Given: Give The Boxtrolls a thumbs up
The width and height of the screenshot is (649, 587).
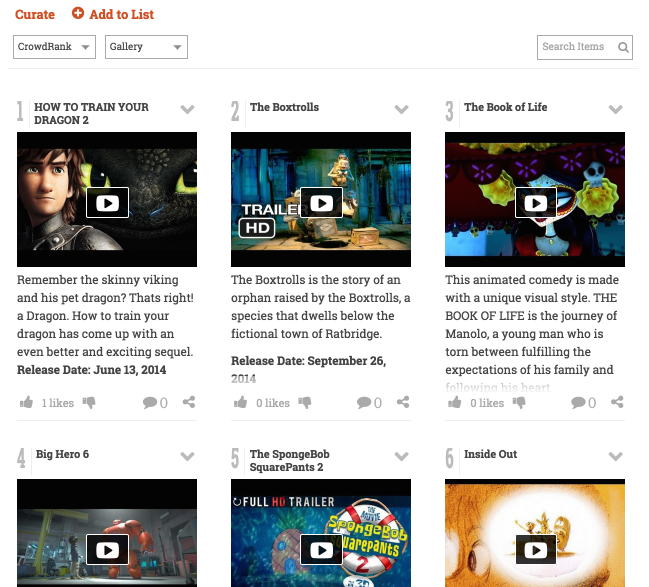Looking at the screenshot, I should click(x=240, y=402).
